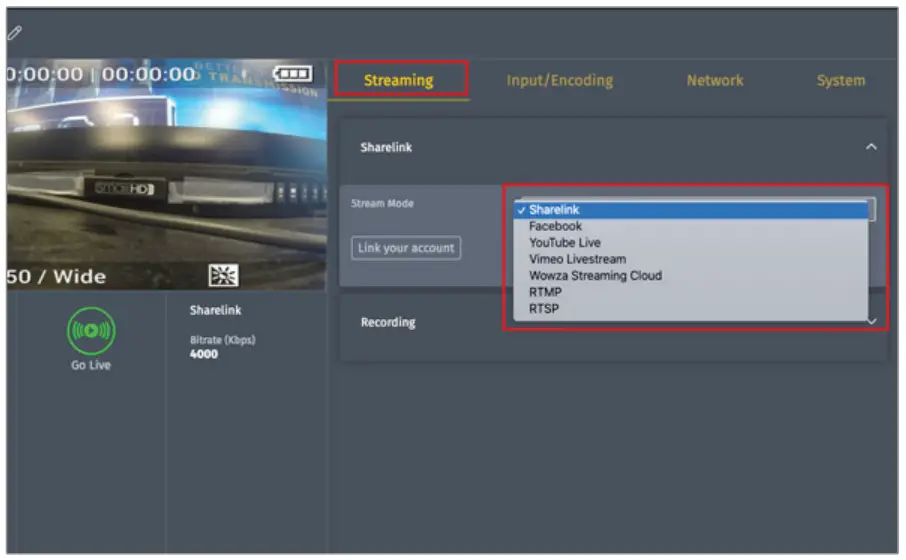This screenshot has width=906, height=560.
Task: Click the Stream Mode label
Action: (382, 203)
